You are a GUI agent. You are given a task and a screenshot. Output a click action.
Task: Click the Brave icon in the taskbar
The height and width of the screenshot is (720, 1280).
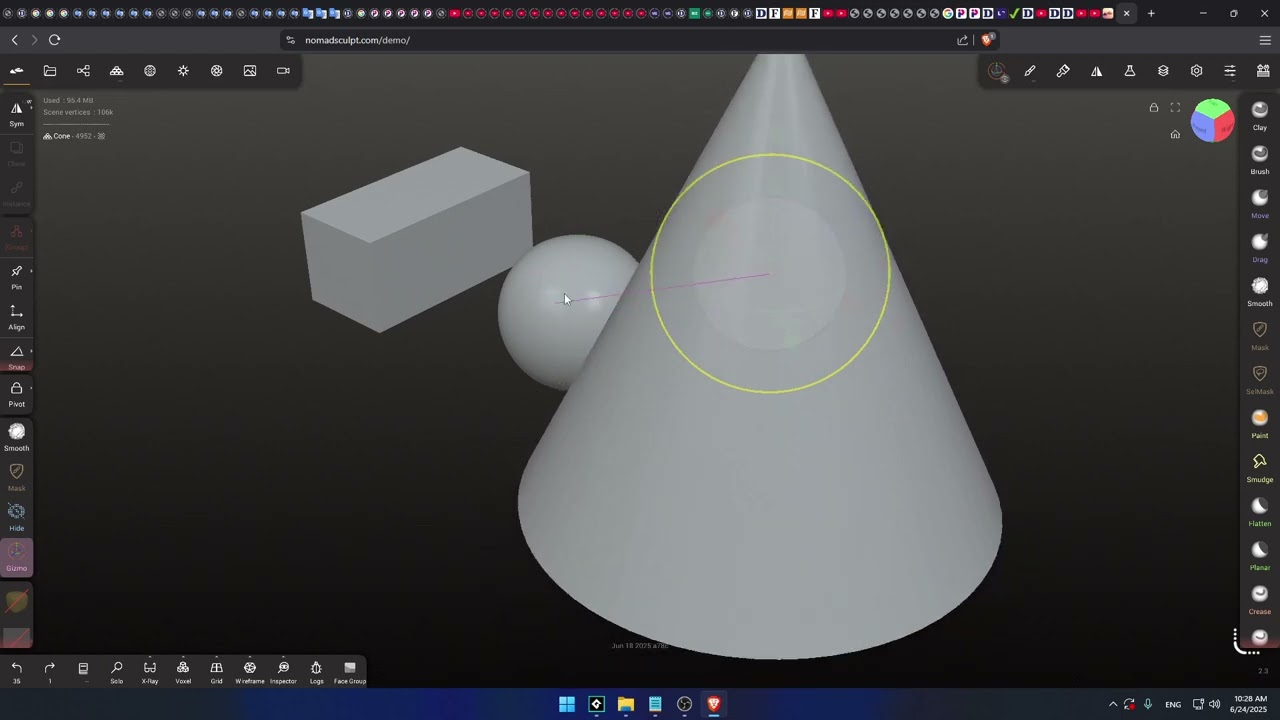714,704
